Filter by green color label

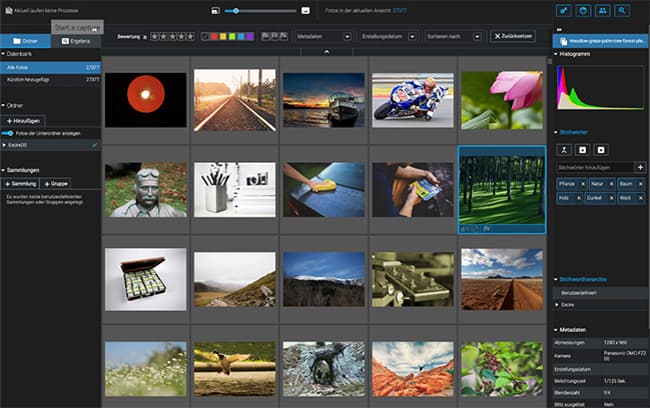point(232,36)
